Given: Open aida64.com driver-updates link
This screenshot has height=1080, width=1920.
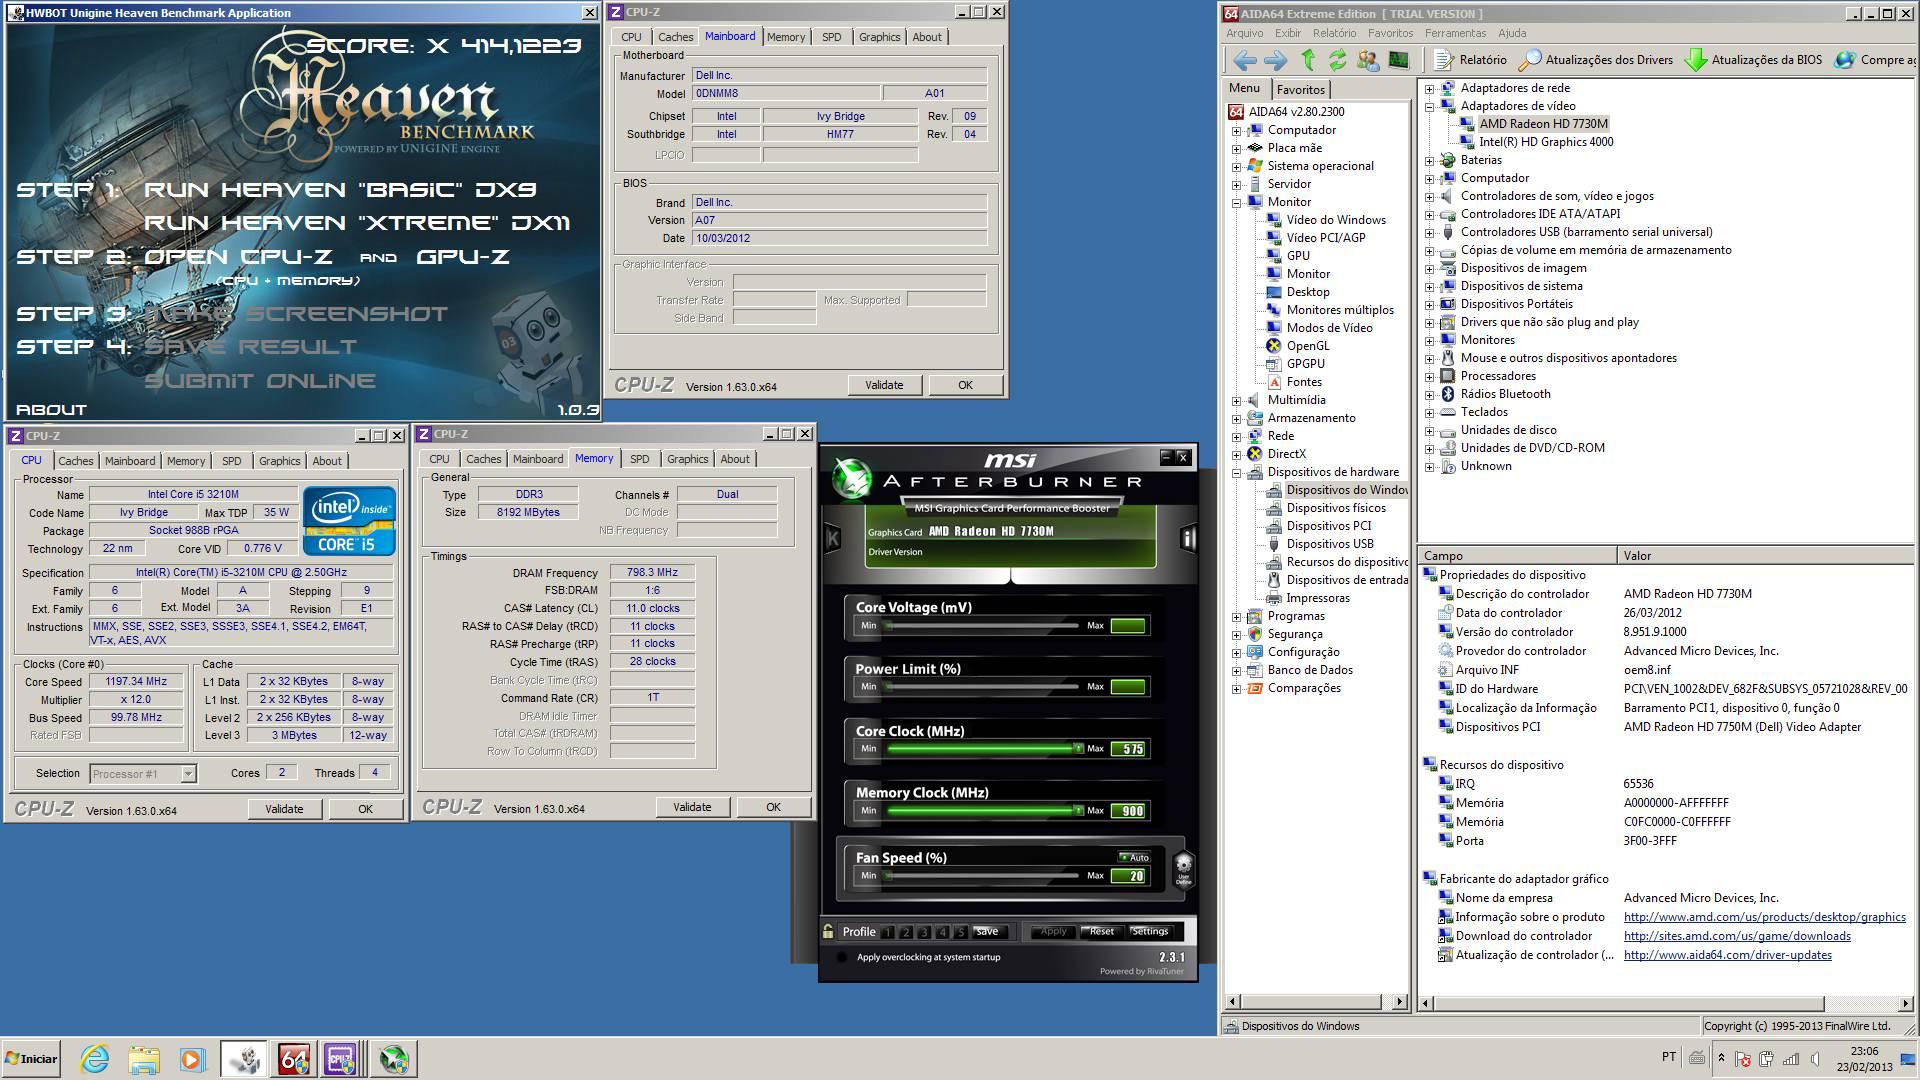Looking at the screenshot, I should 1727,955.
